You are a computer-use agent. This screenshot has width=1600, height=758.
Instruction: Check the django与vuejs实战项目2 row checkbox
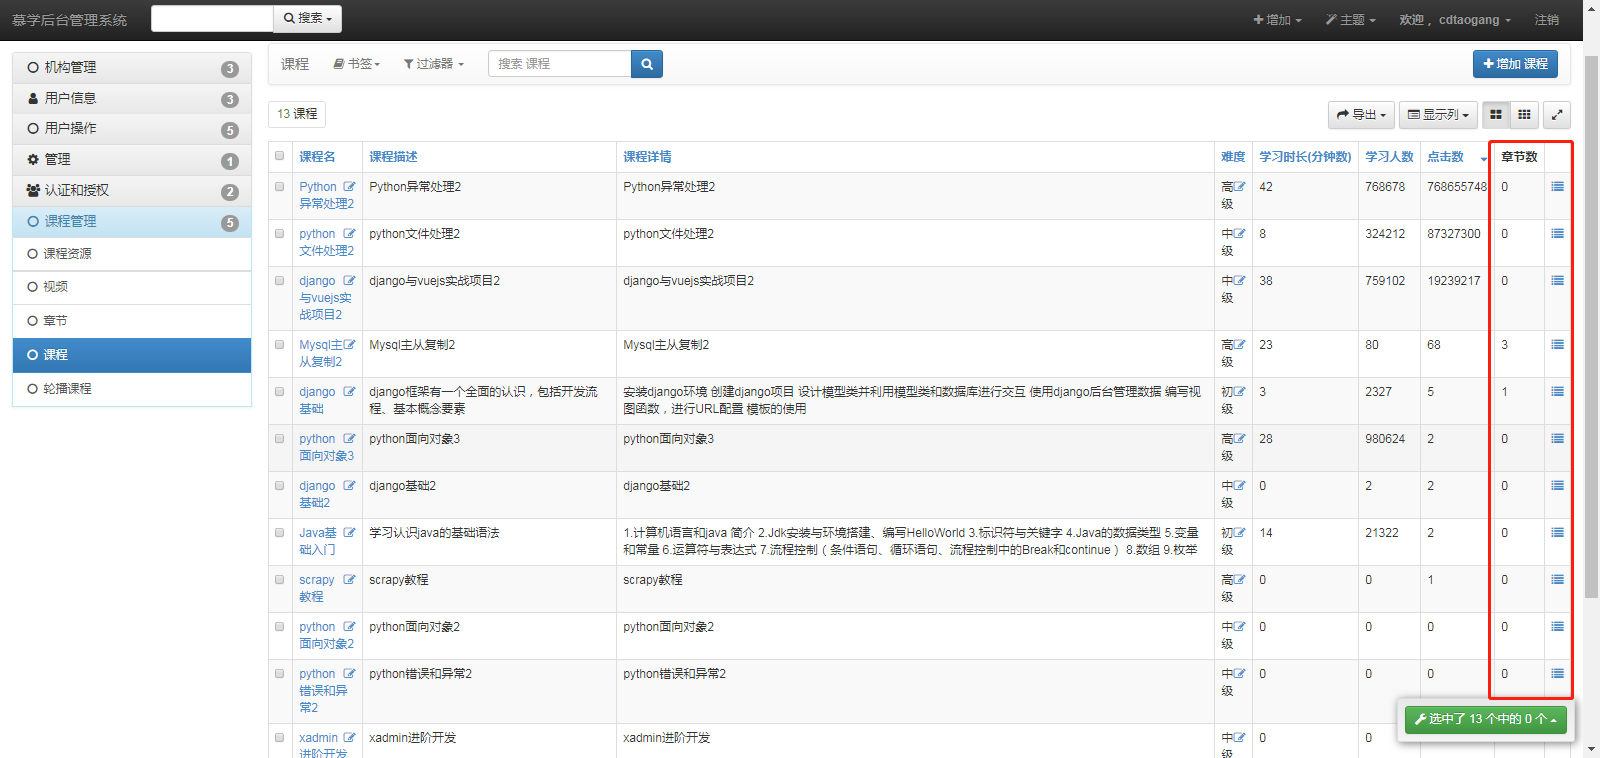(x=280, y=280)
